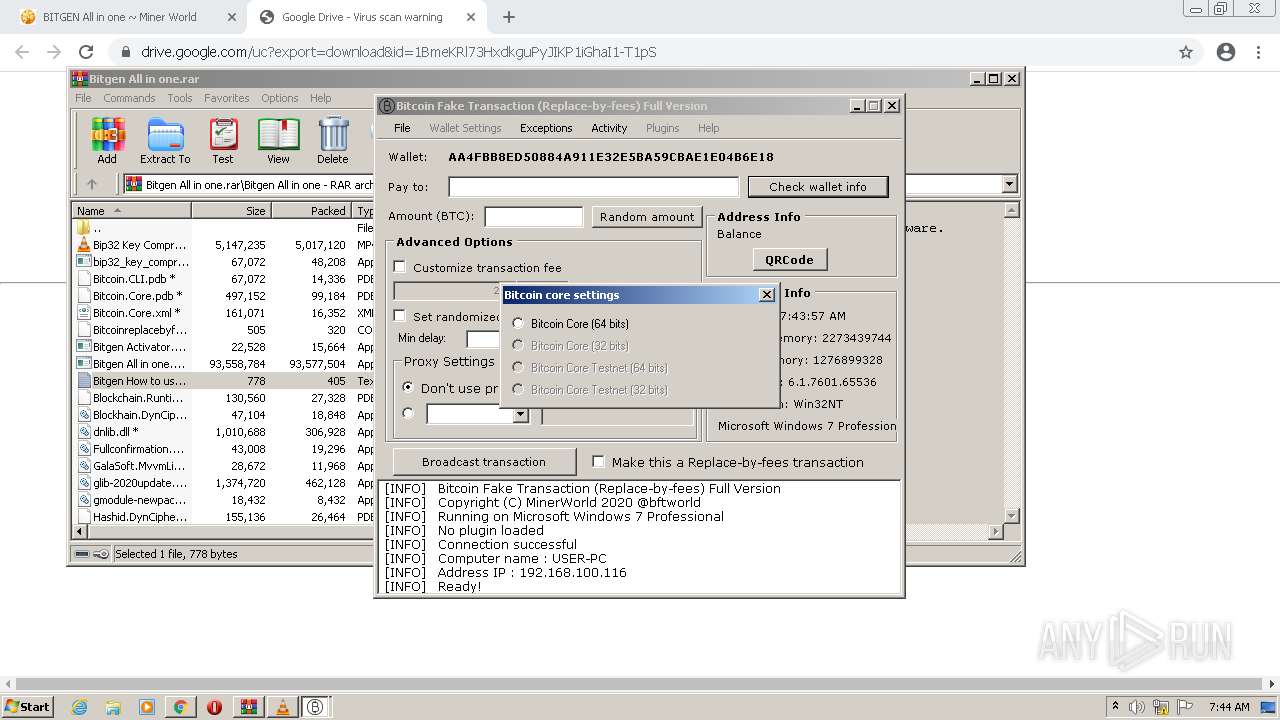This screenshot has width=1280, height=720.
Task: Bookmark this page with star icon
Action: click(1186, 52)
